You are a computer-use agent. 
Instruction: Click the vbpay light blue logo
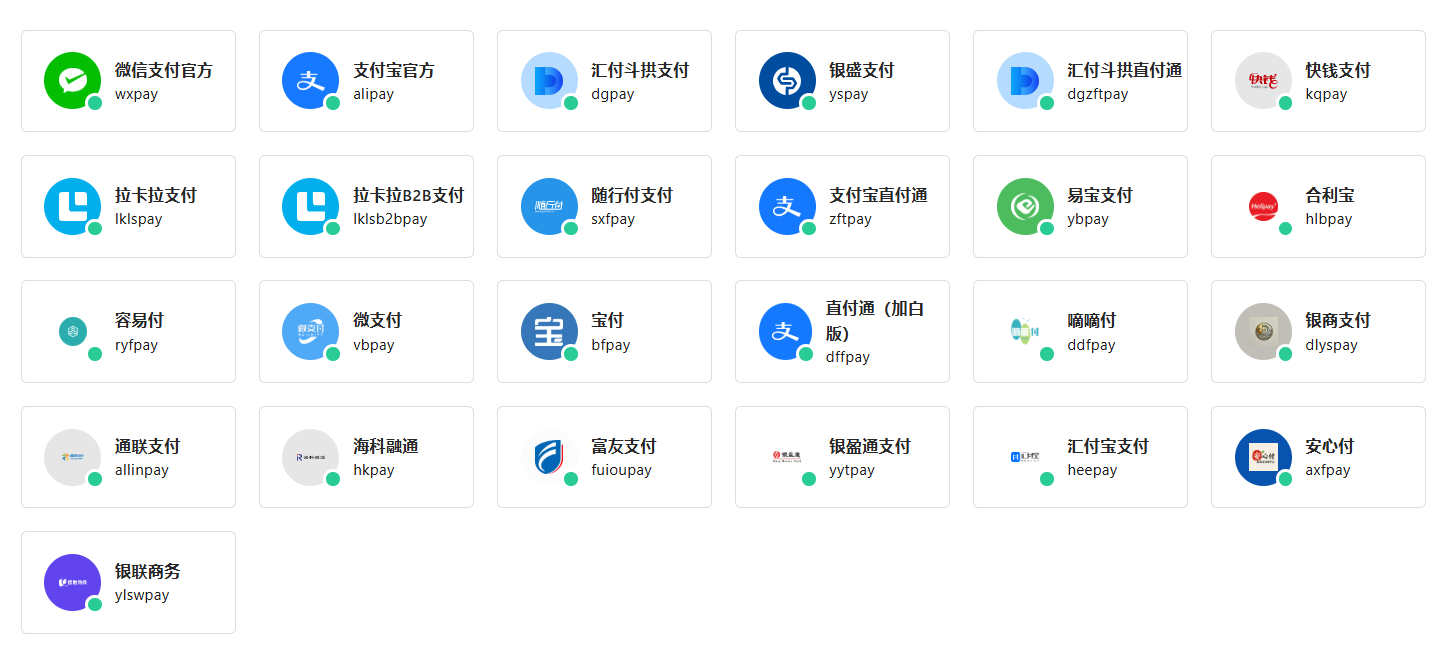coord(311,332)
